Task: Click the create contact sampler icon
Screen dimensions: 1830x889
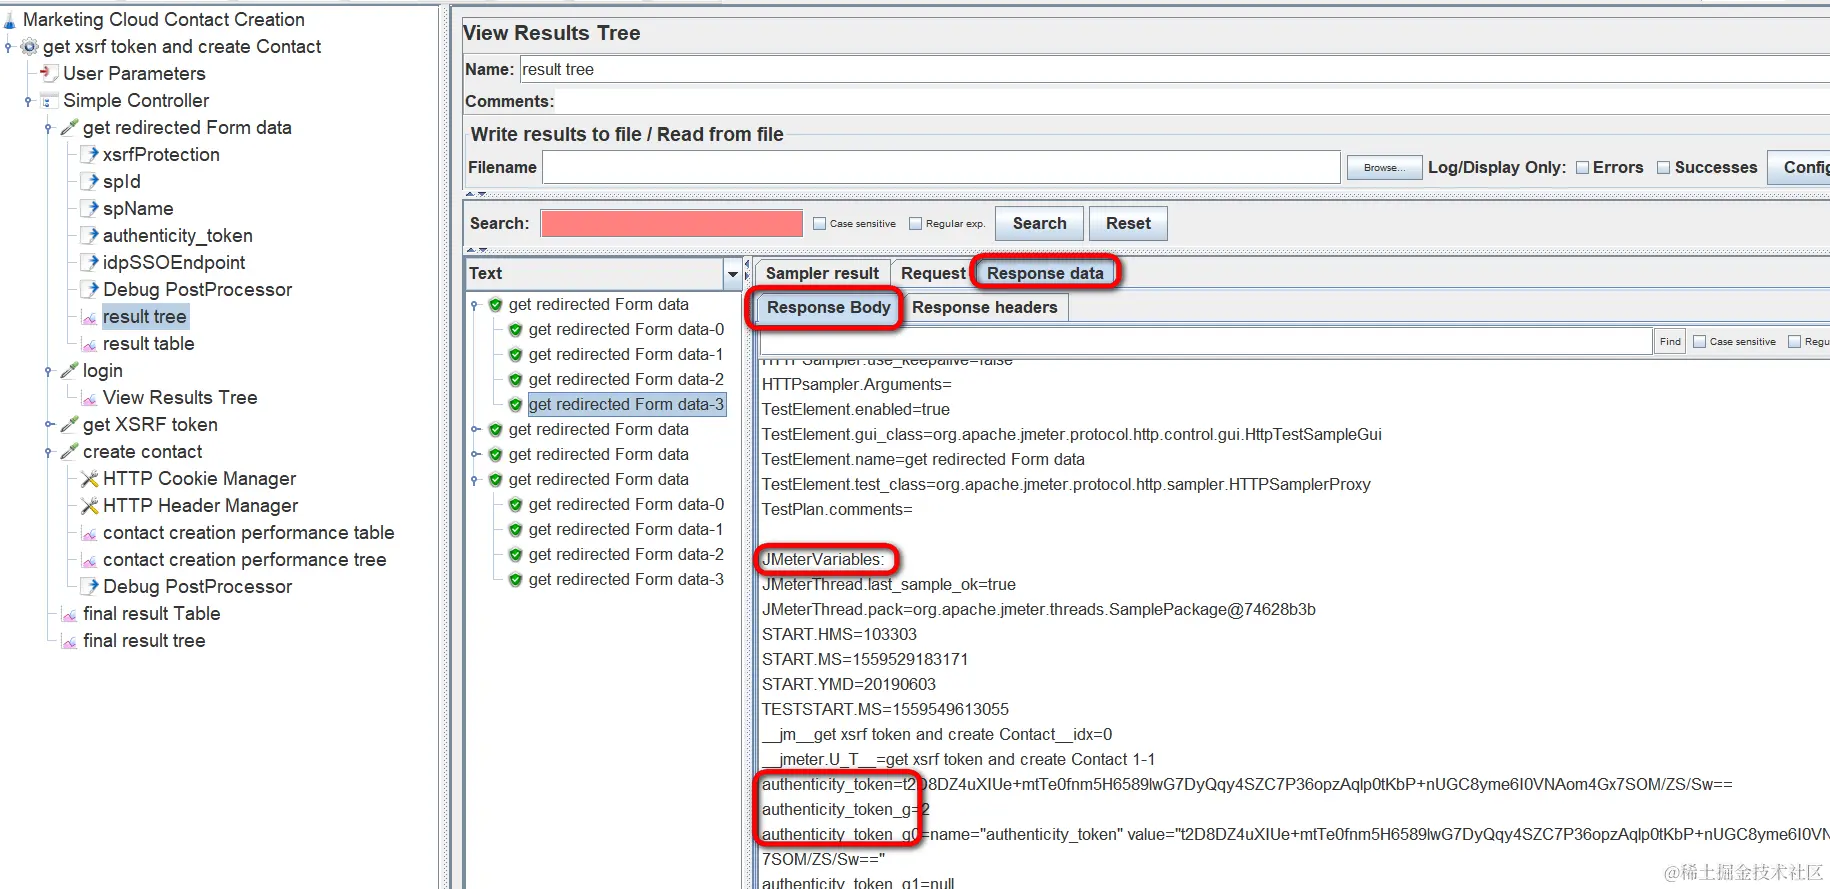Action: point(69,451)
